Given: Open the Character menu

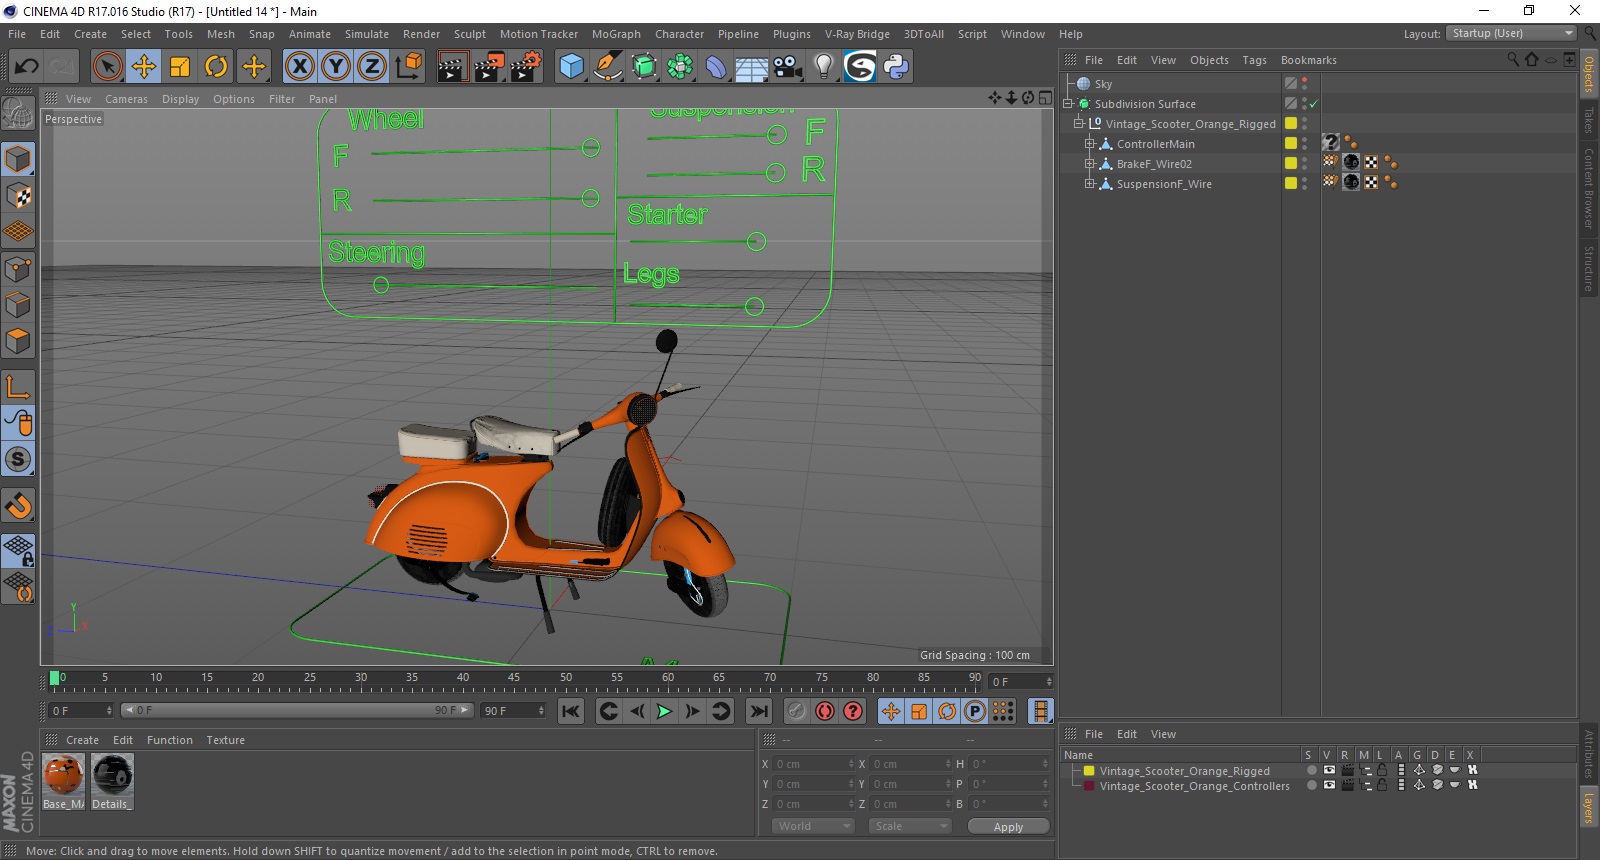Looking at the screenshot, I should (x=680, y=34).
